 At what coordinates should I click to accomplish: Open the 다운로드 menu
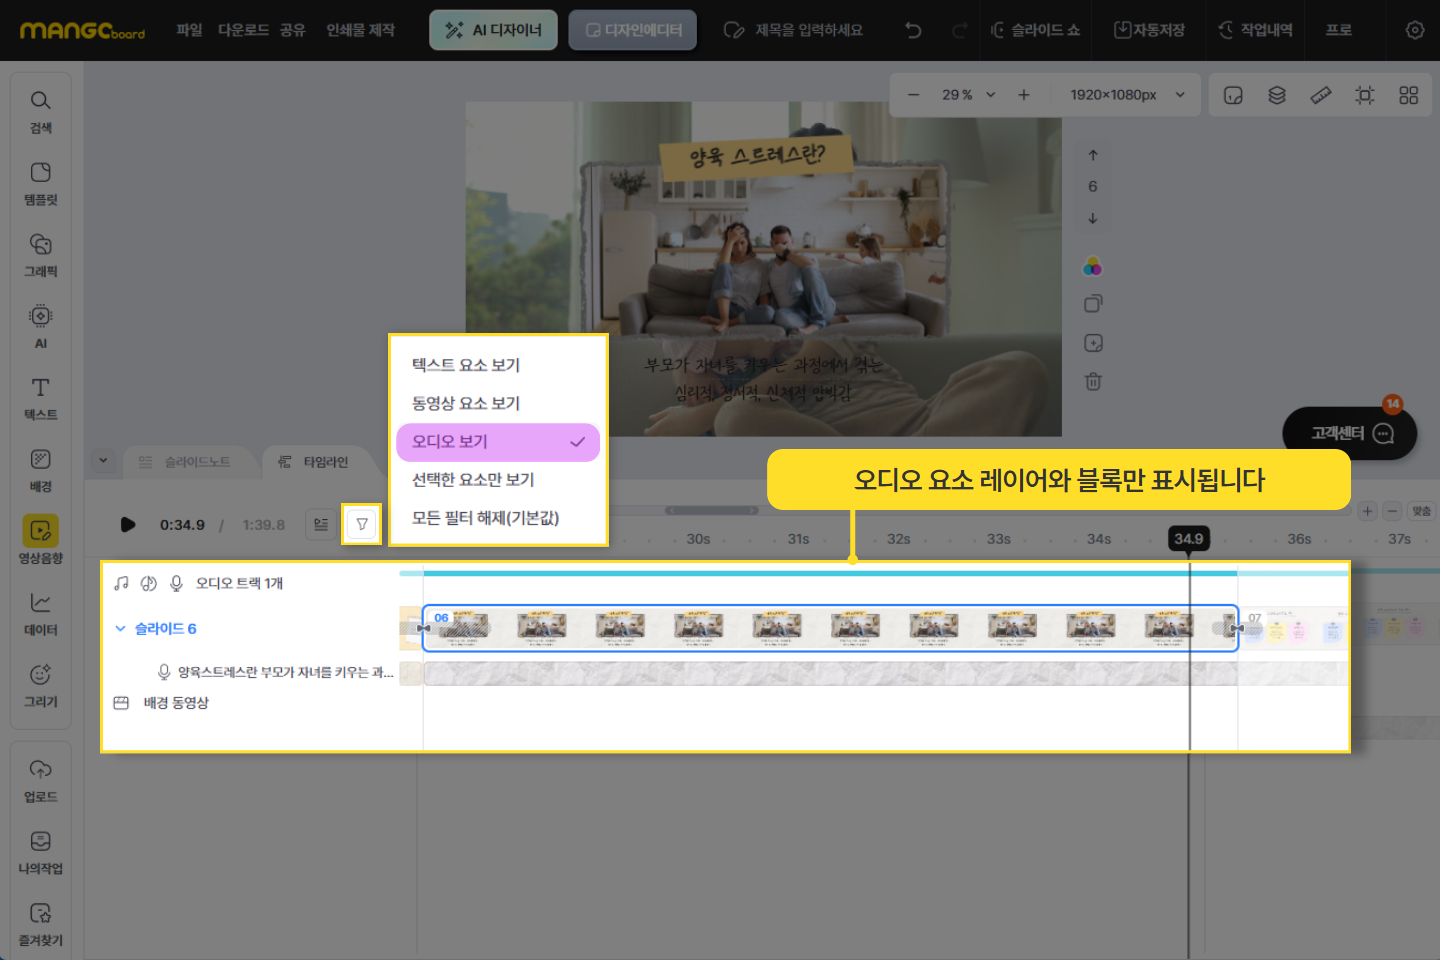click(243, 30)
